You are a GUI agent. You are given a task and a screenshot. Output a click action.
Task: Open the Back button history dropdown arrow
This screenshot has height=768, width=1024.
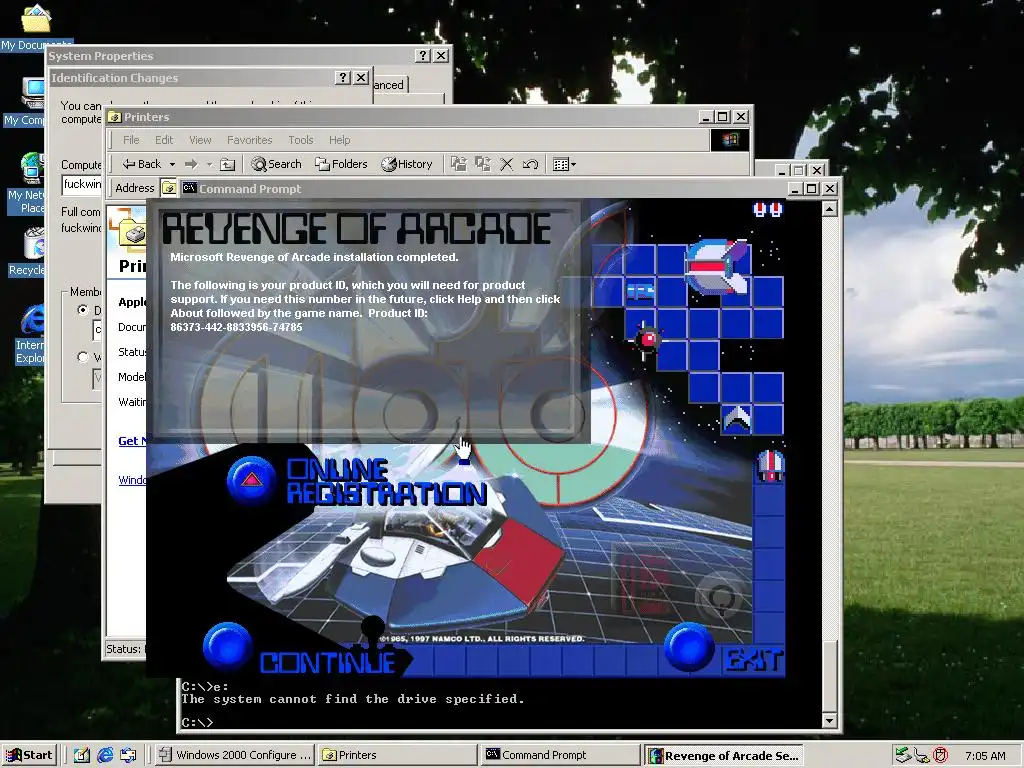(172, 164)
